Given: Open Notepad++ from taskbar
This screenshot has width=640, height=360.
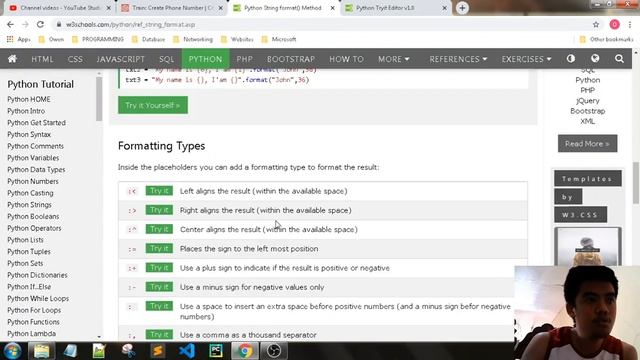Looking at the screenshot, I should pyautogui.click(x=99, y=351).
